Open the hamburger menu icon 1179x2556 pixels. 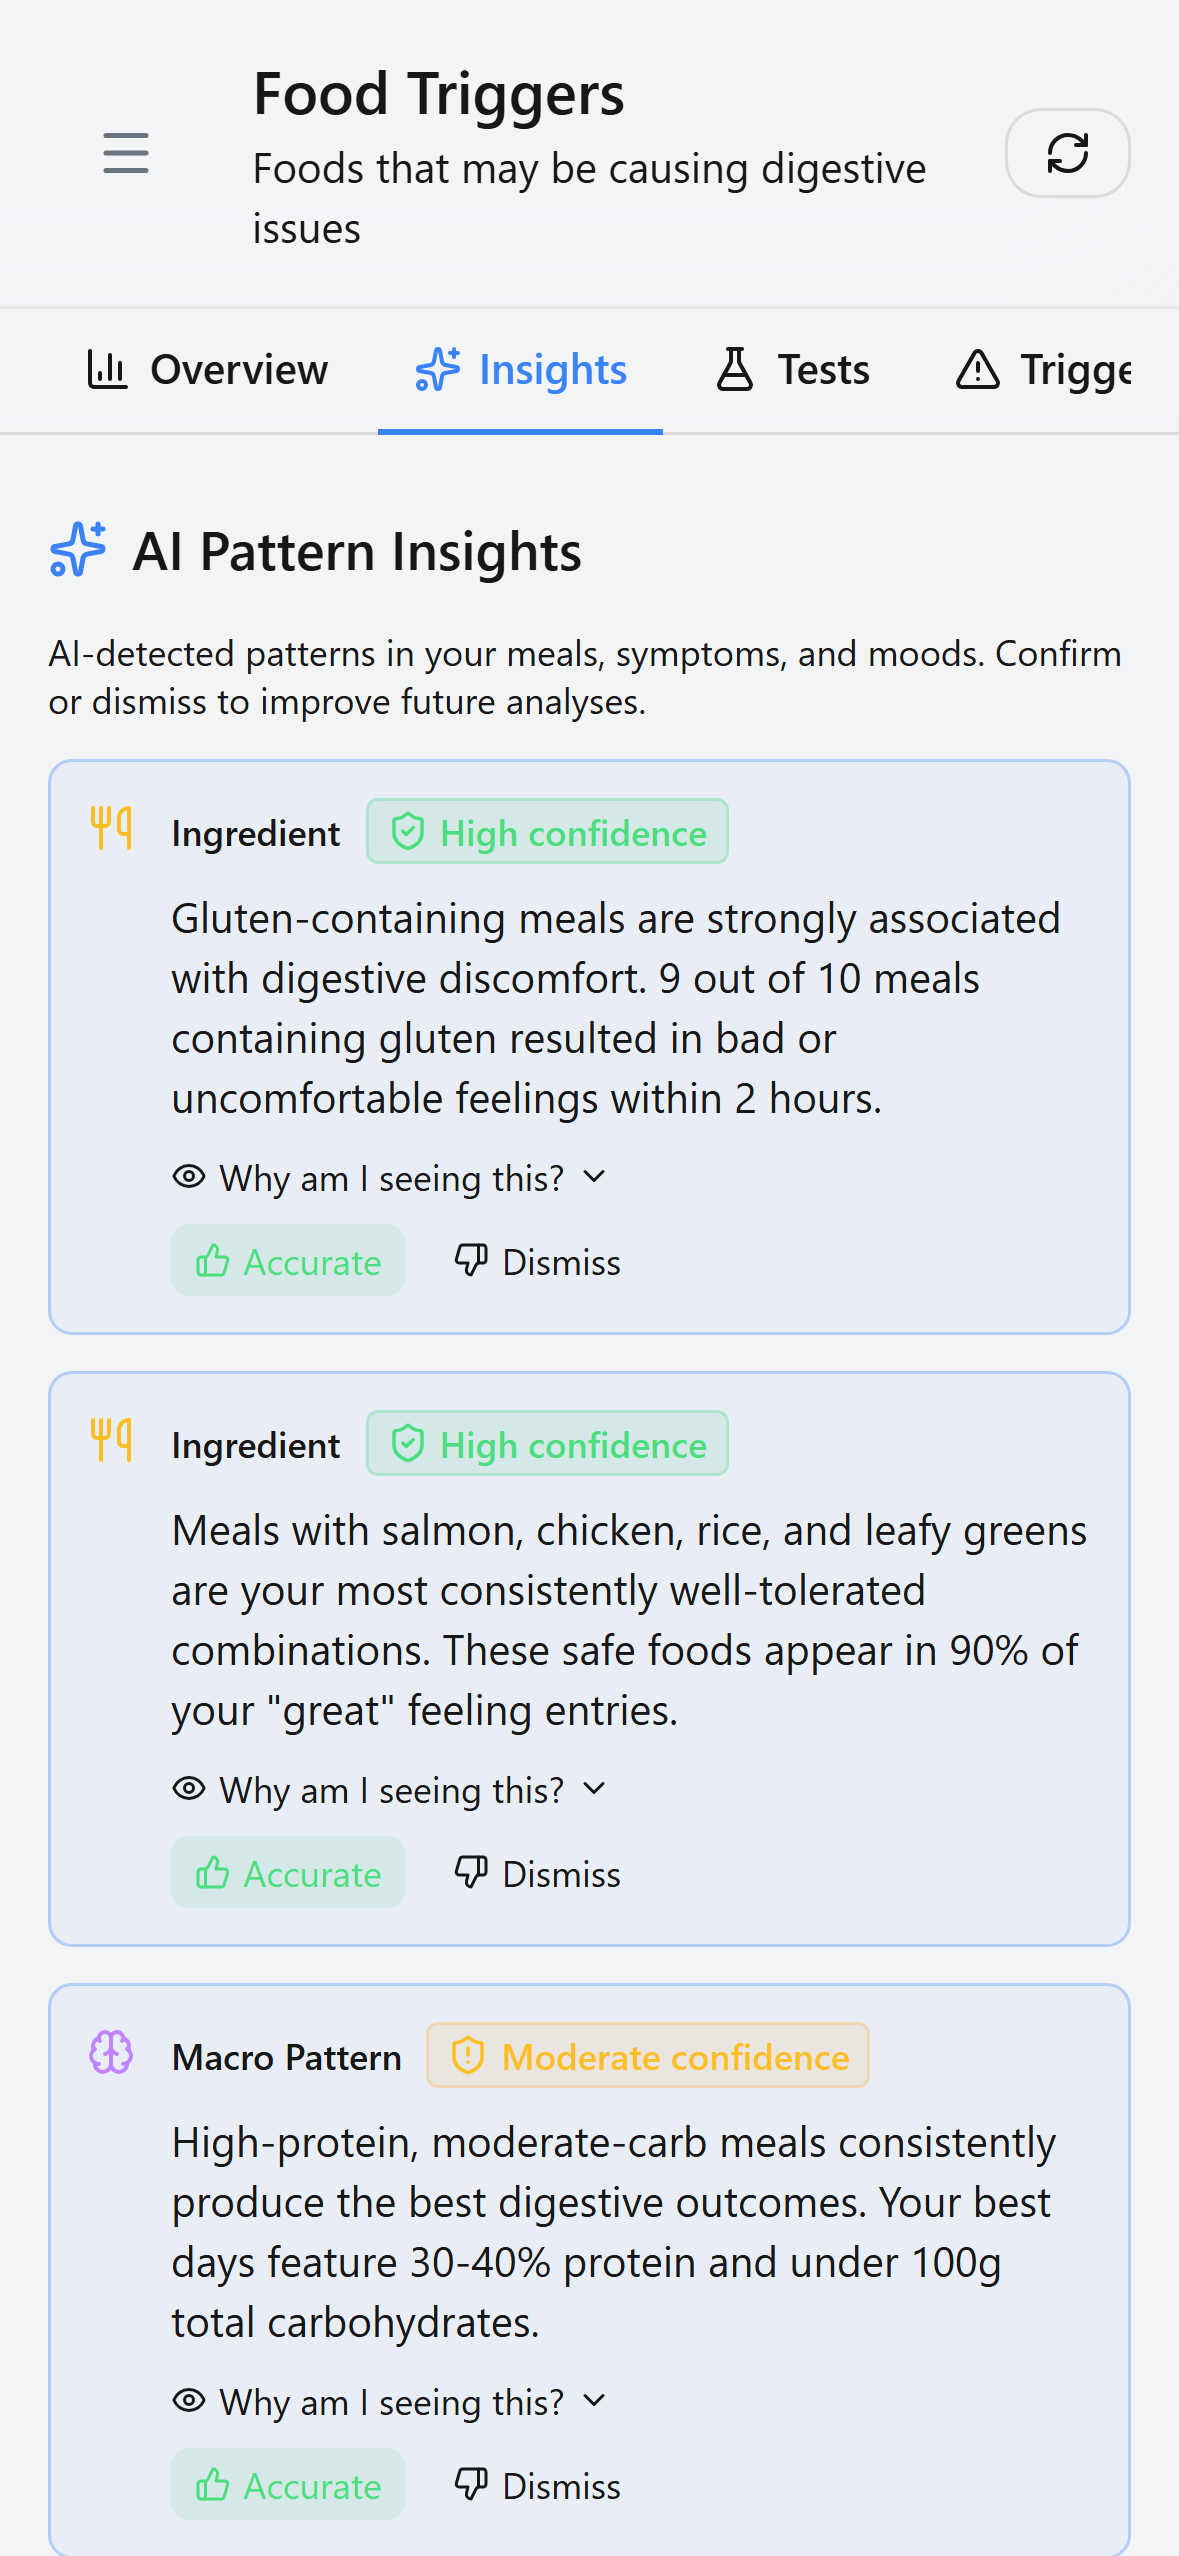[x=126, y=153]
